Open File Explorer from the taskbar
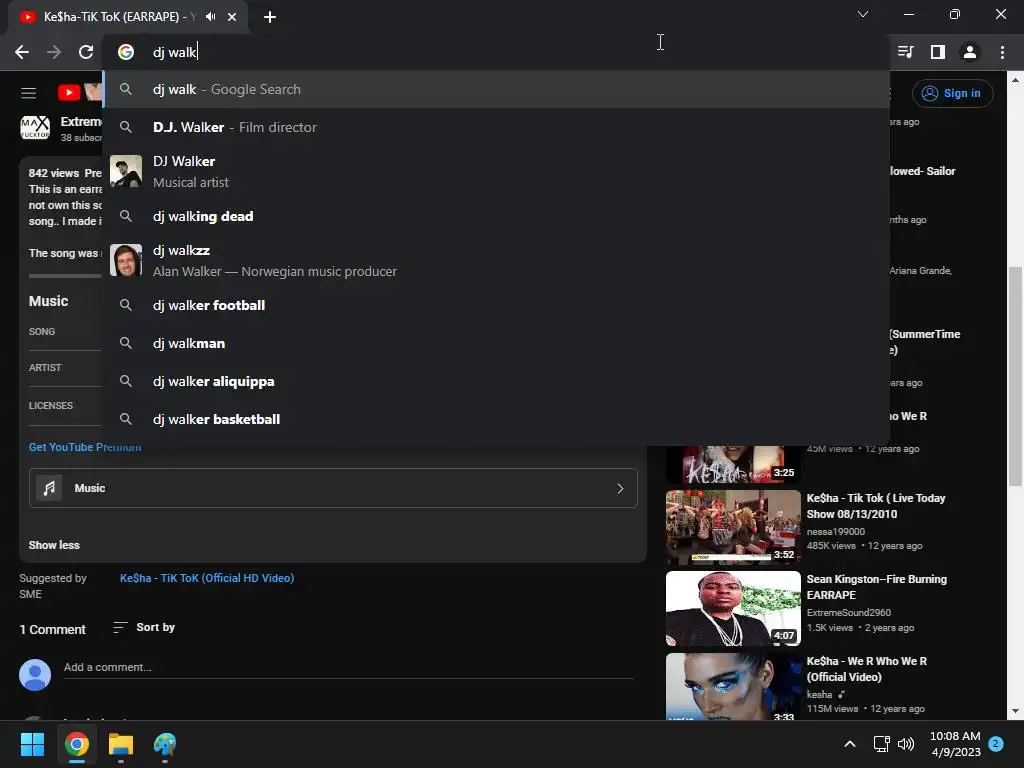1024x768 pixels. pyautogui.click(x=121, y=744)
